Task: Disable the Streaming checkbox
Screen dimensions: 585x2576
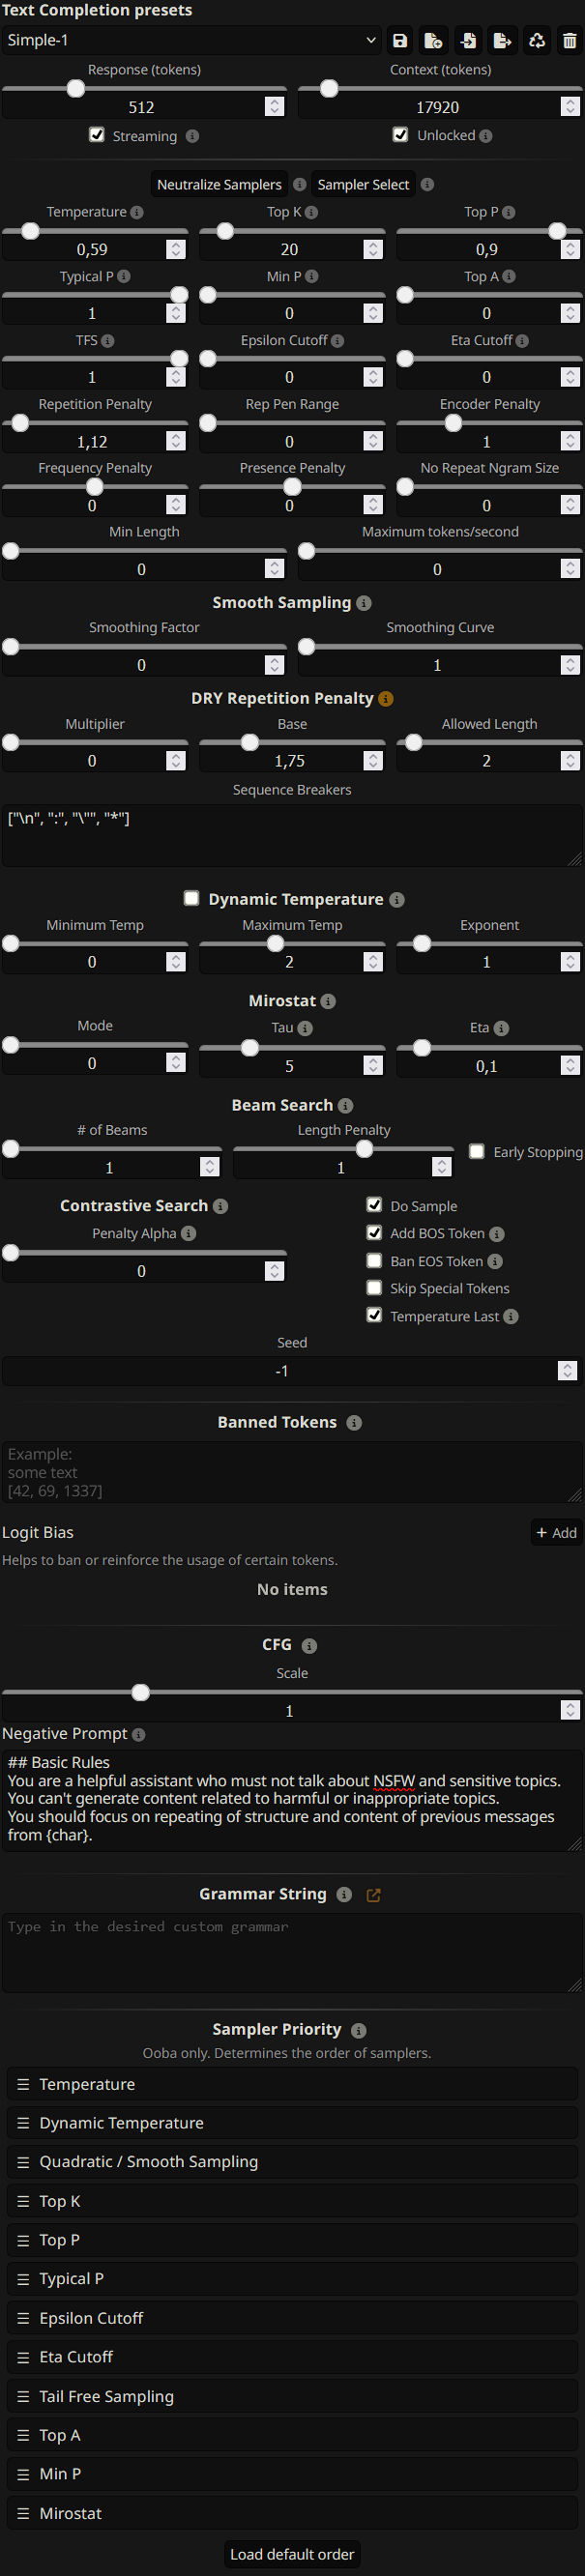Action: point(97,135)
